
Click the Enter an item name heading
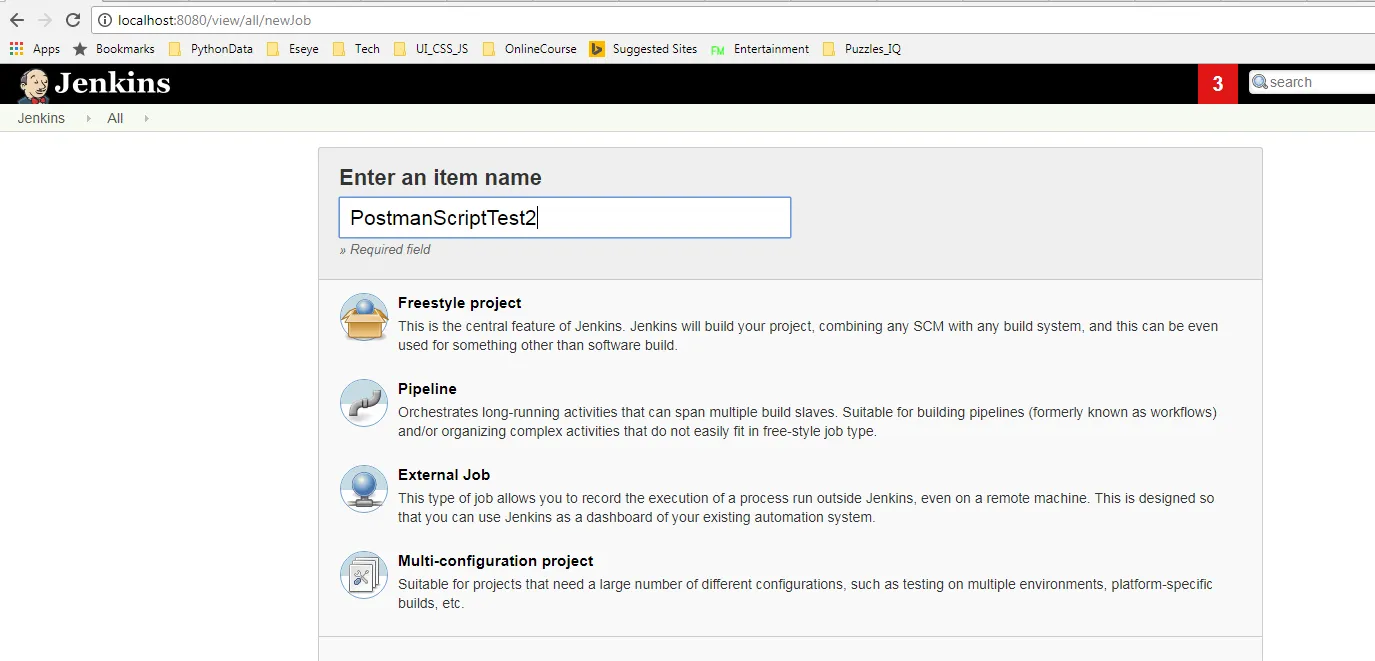[x=440, y=177]
